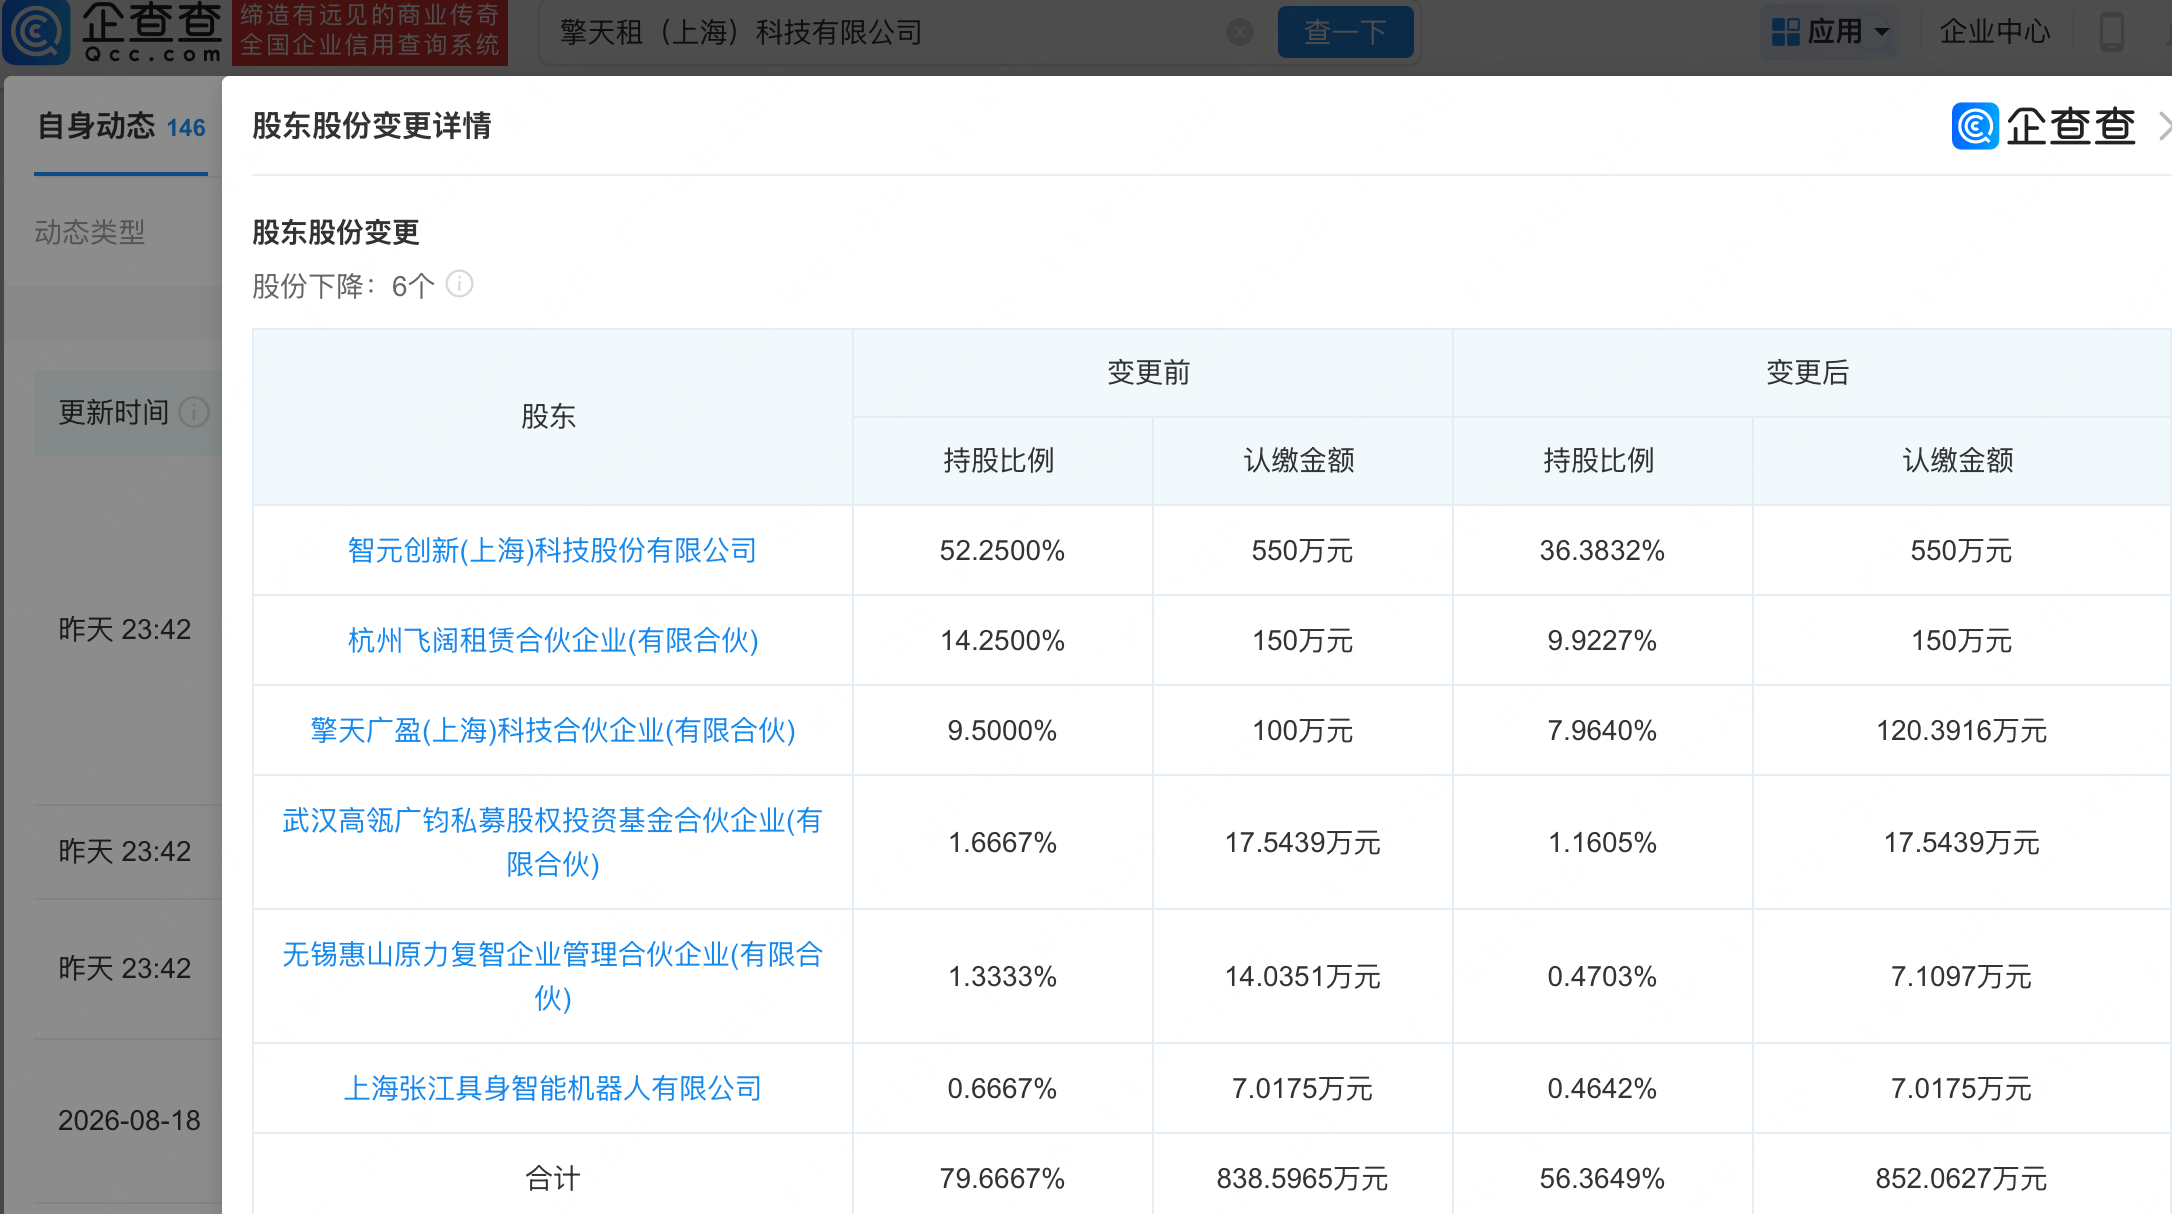Open 武汉高瓴广钧私募股权投资基金 link

[552, 842]
